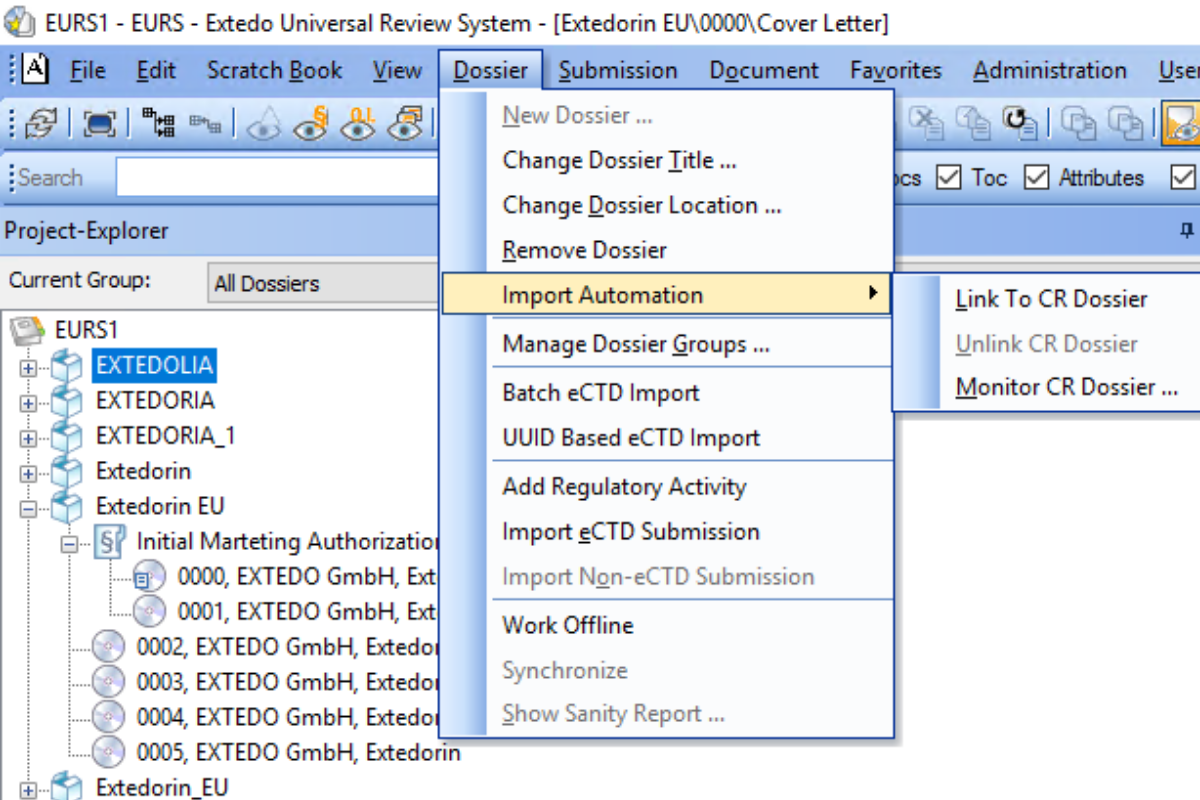Open the Scratch Book menu
This screenshot has width=1200, height=800.
pyautogui.click(x=274, y=70)
